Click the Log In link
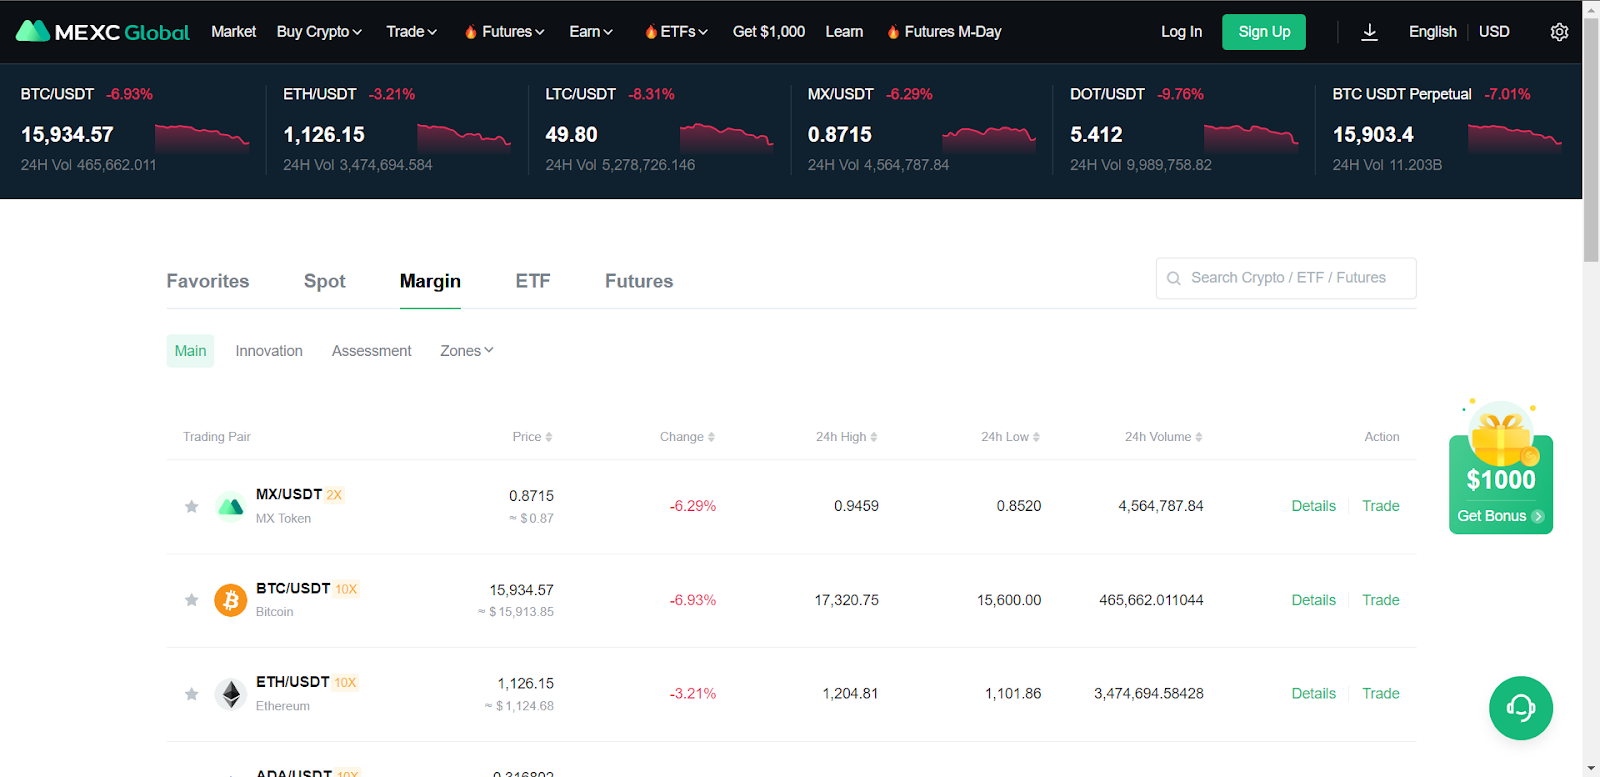The image size is (1600, 777). point(1182,32)
